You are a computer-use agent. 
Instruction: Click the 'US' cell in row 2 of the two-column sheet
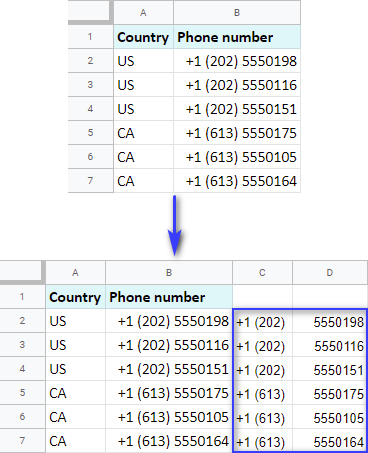(143, 61)
